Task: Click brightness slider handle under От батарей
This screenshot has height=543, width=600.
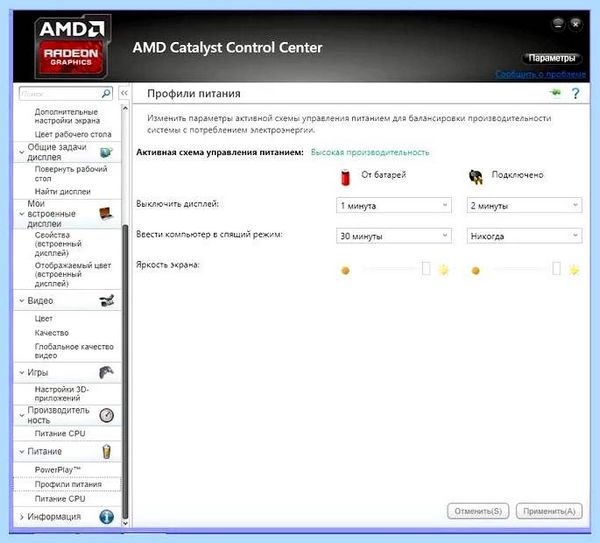Action: (x=426, y=268)
